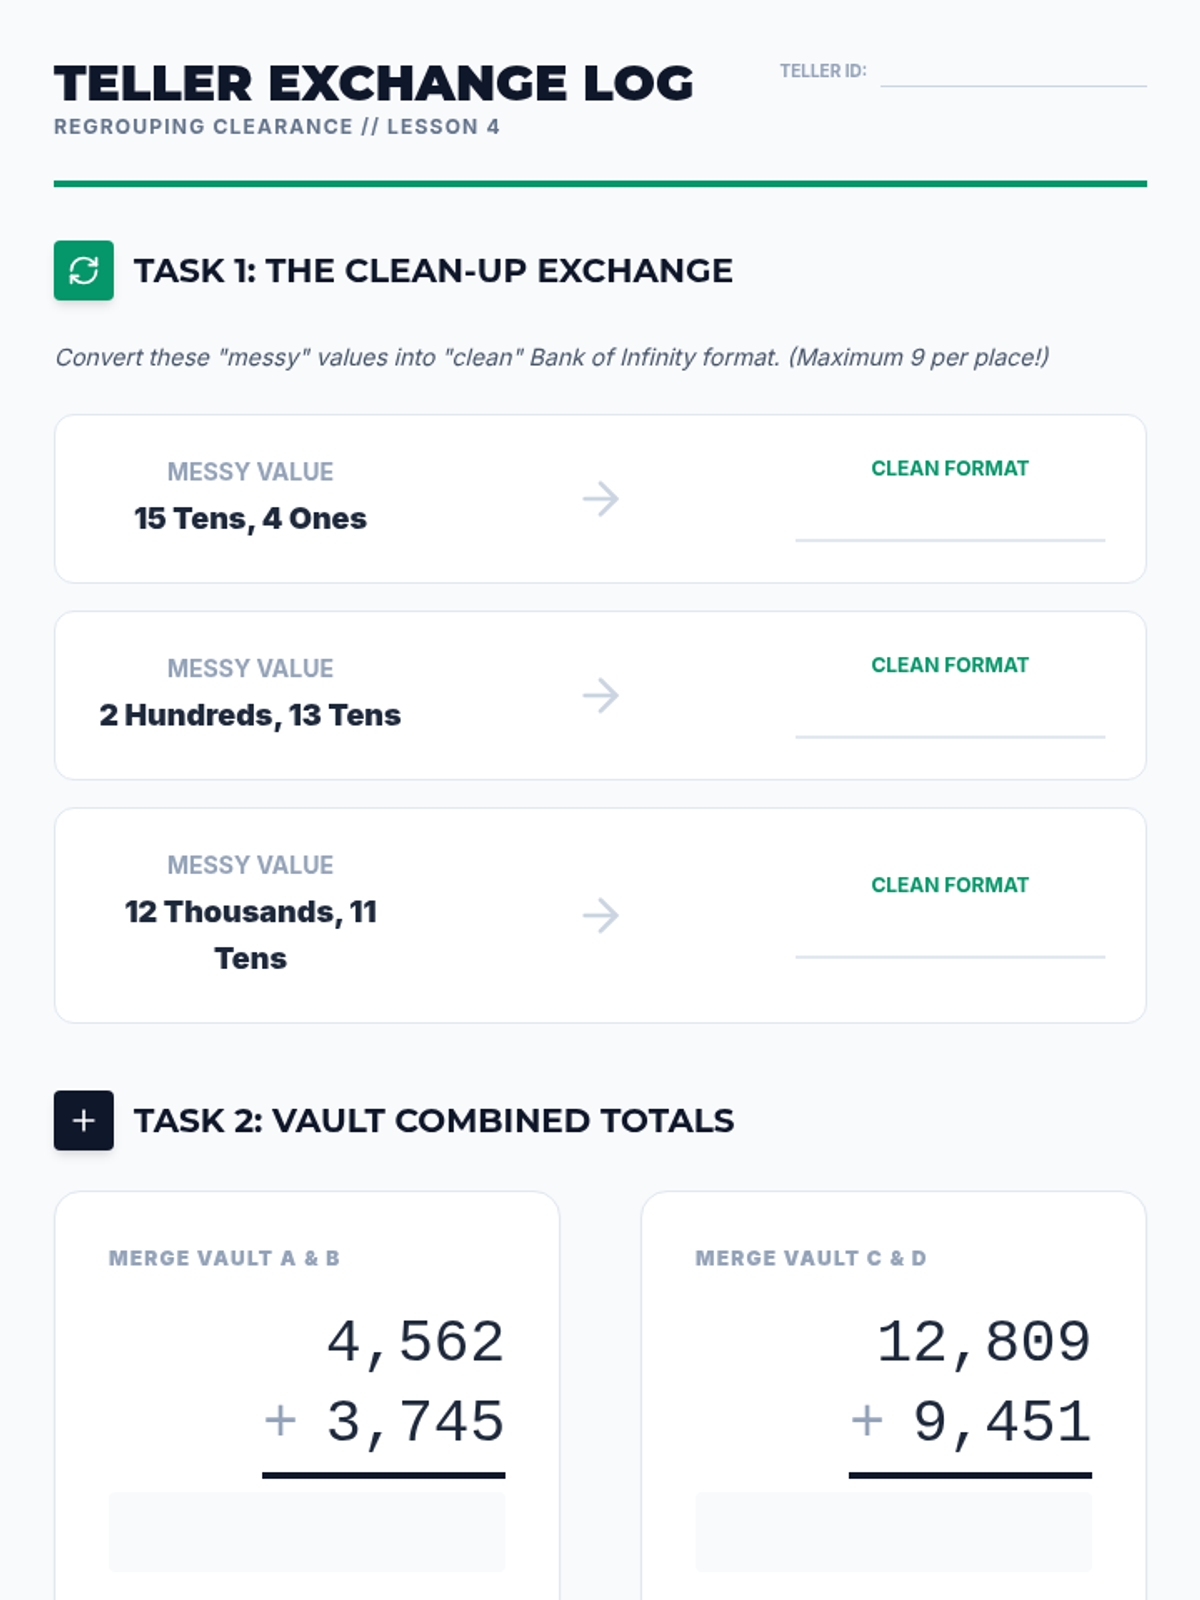Click the Teller Exchange Log title

pos(374,83)
